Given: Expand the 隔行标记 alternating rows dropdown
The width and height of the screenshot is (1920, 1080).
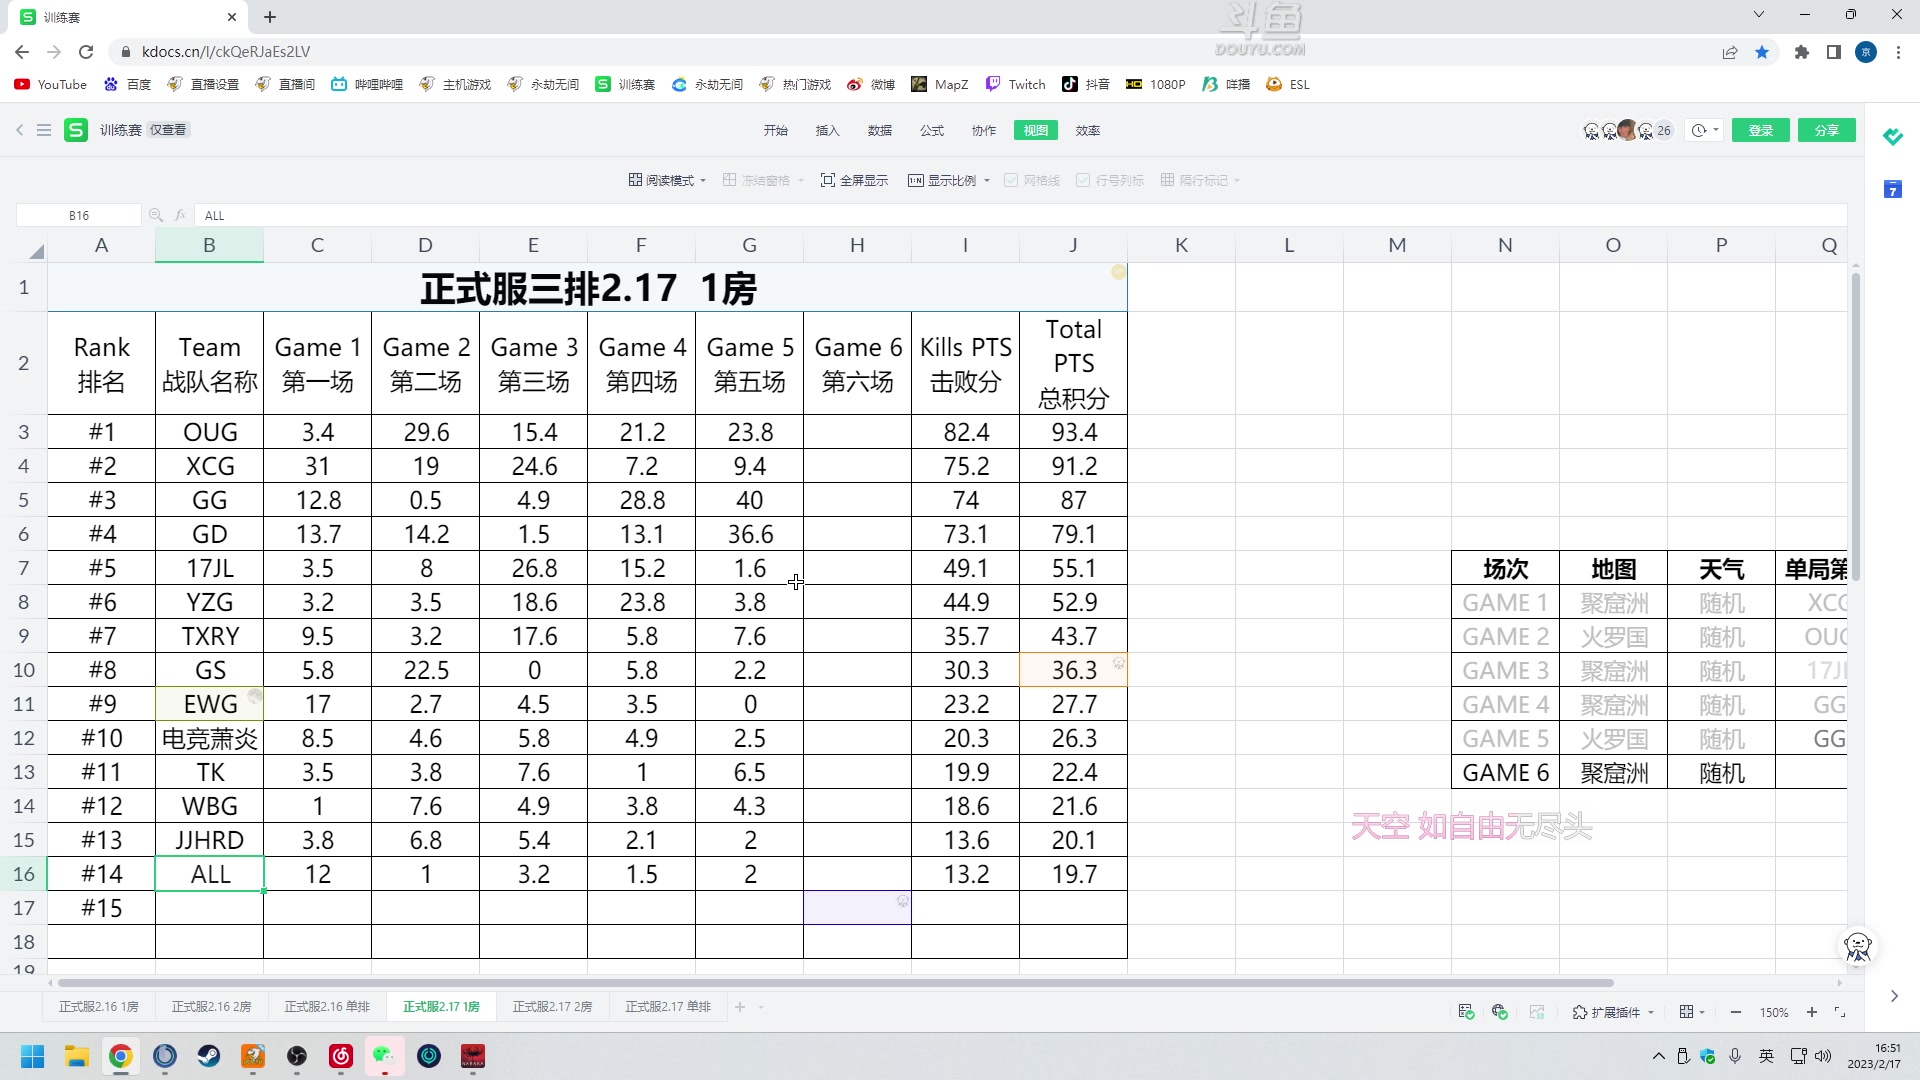Looking at the screenshot, I should (1237, 180).
